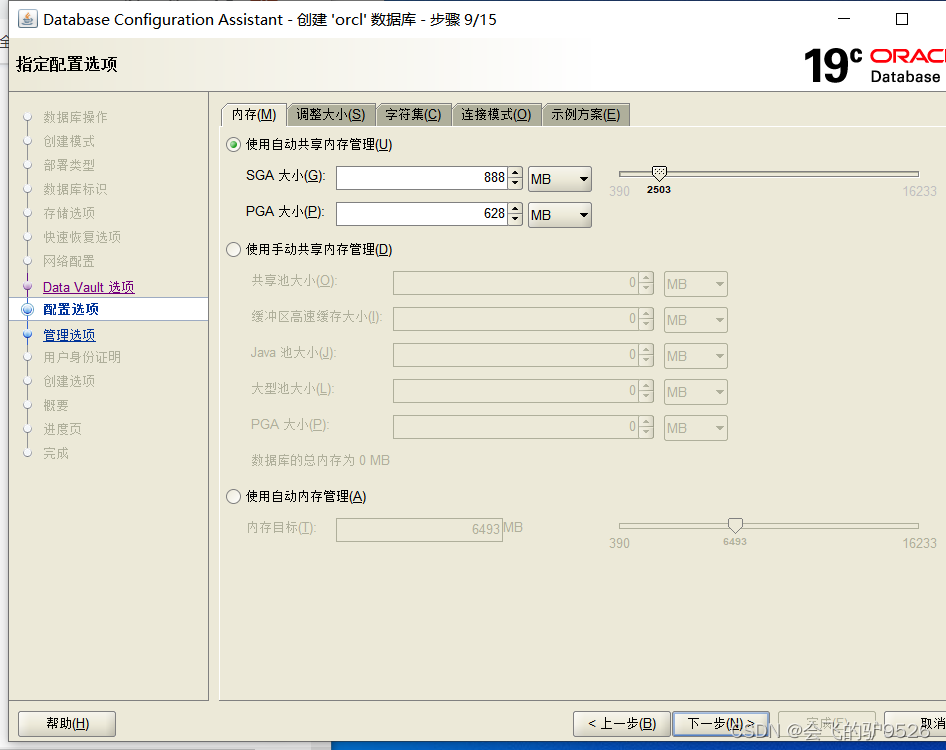Open the 共享池大小 unit dropdown
The height and width of the screenshot is (750, 946).
tap(694, 283)
